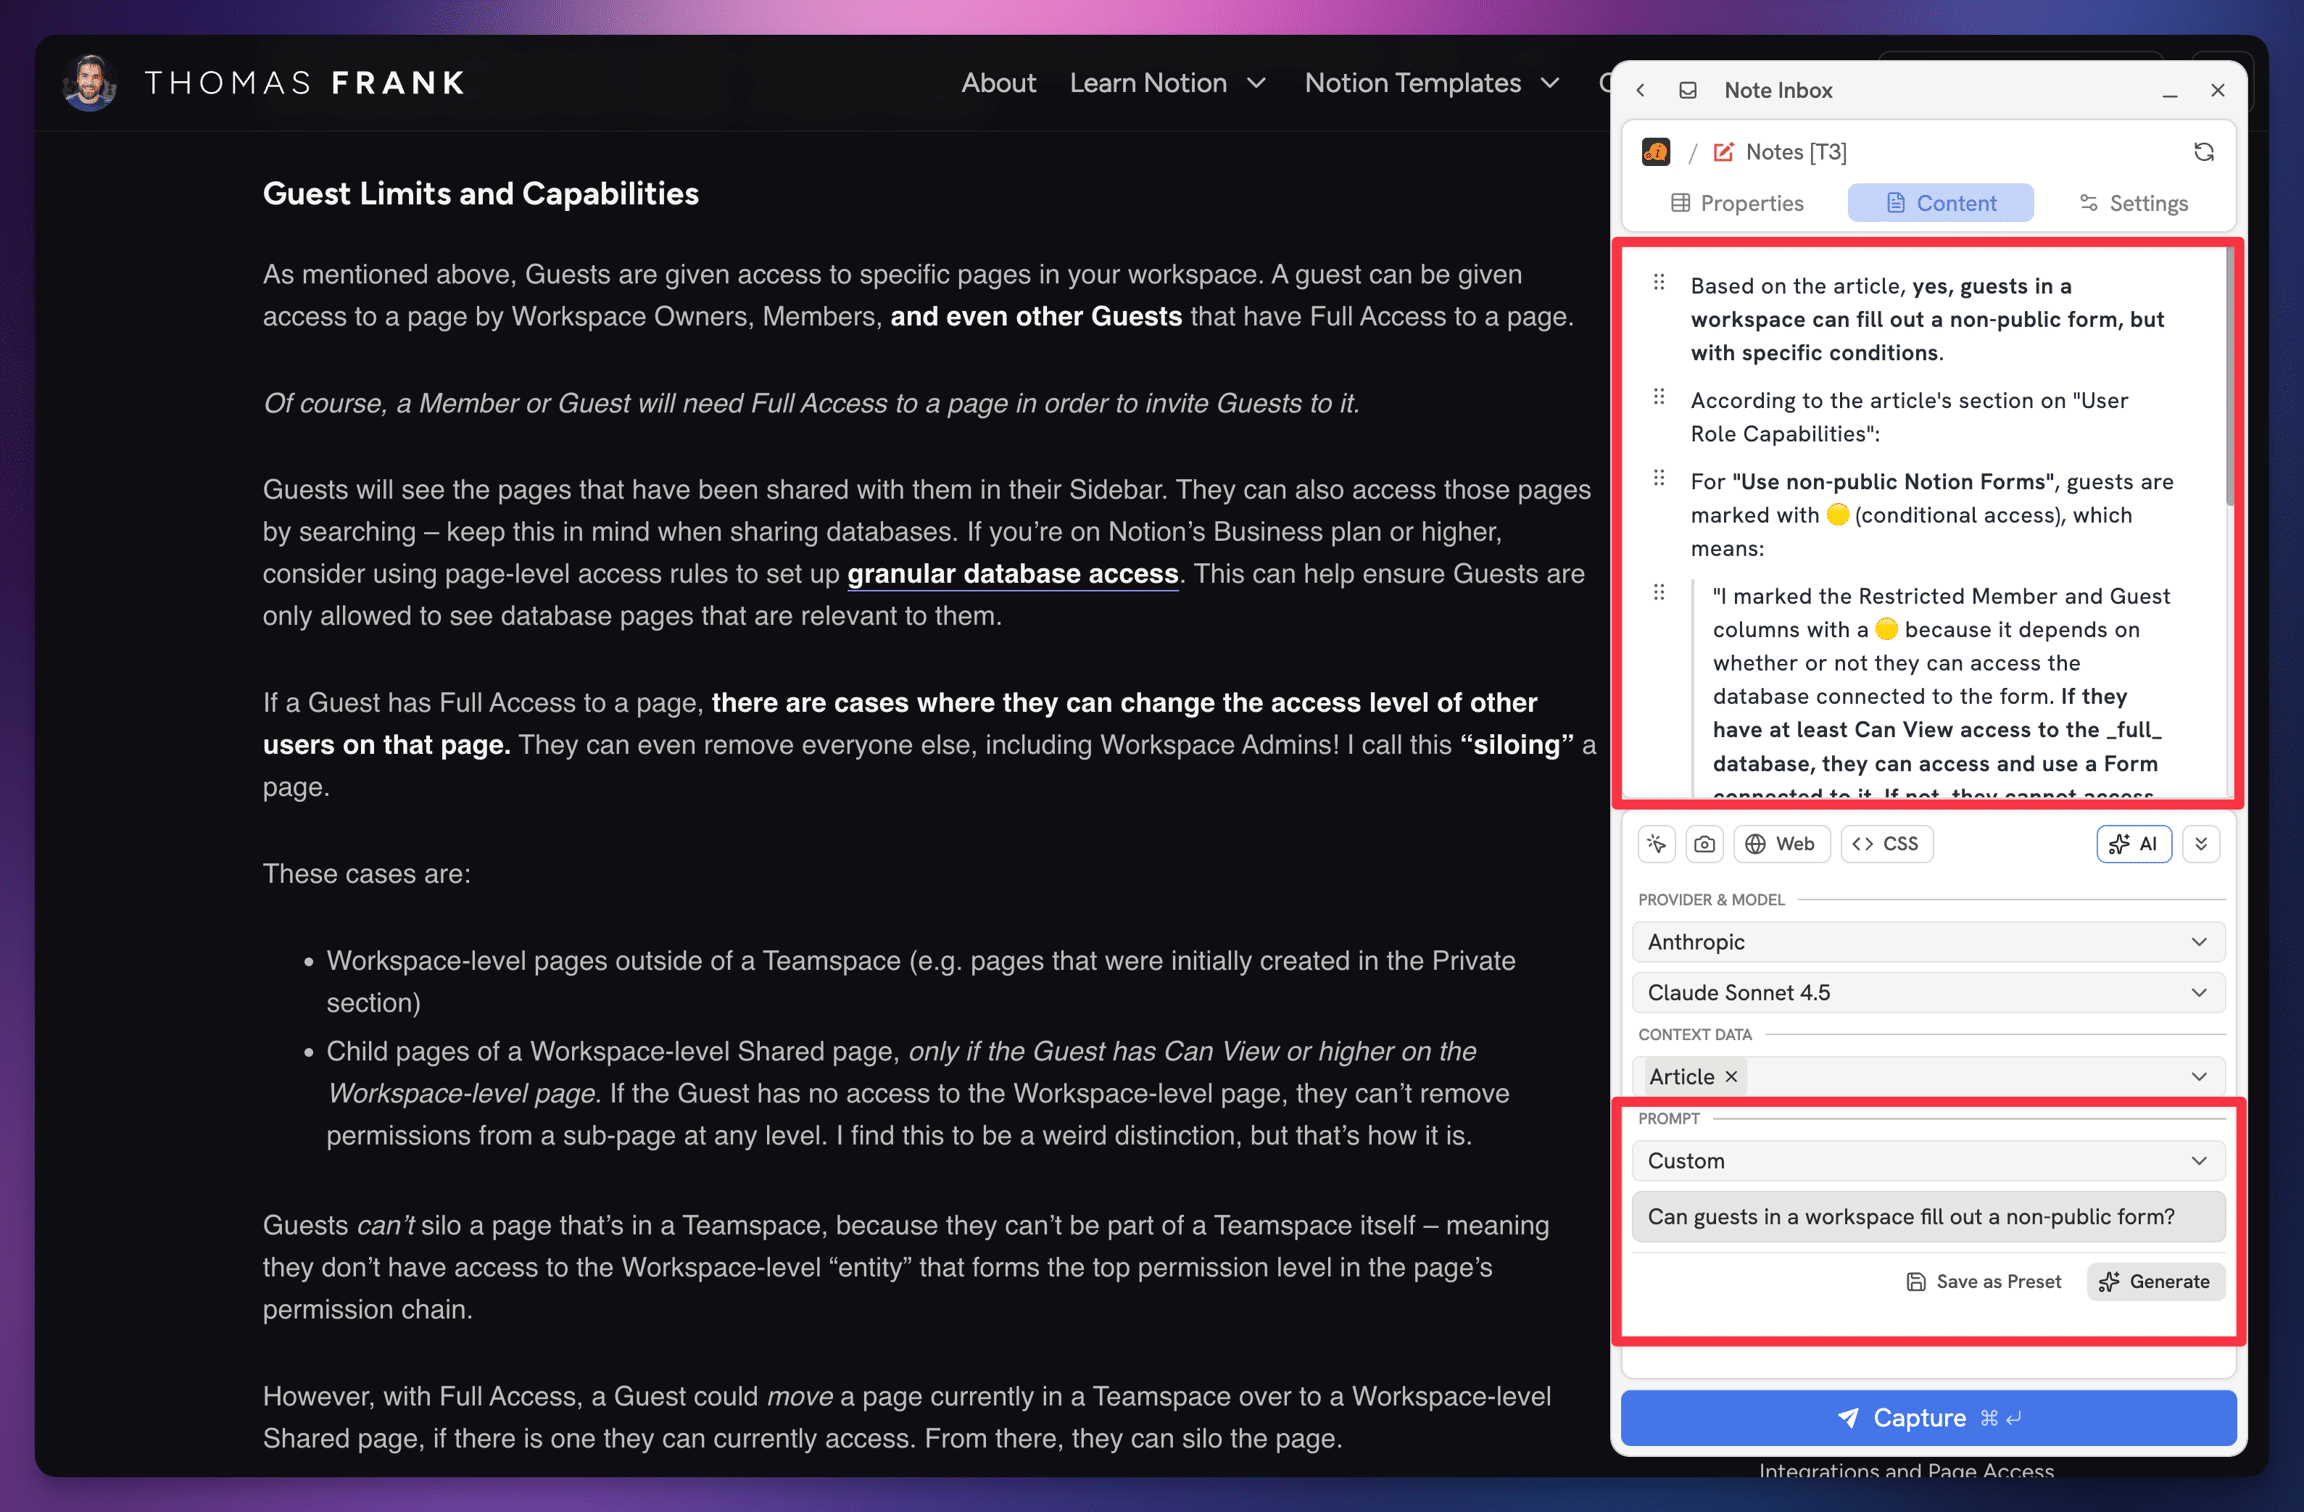Click the inbox icon beside Note Inbox
The height and width of the screenshot is (1512, 2304).
coord(1688,90)
